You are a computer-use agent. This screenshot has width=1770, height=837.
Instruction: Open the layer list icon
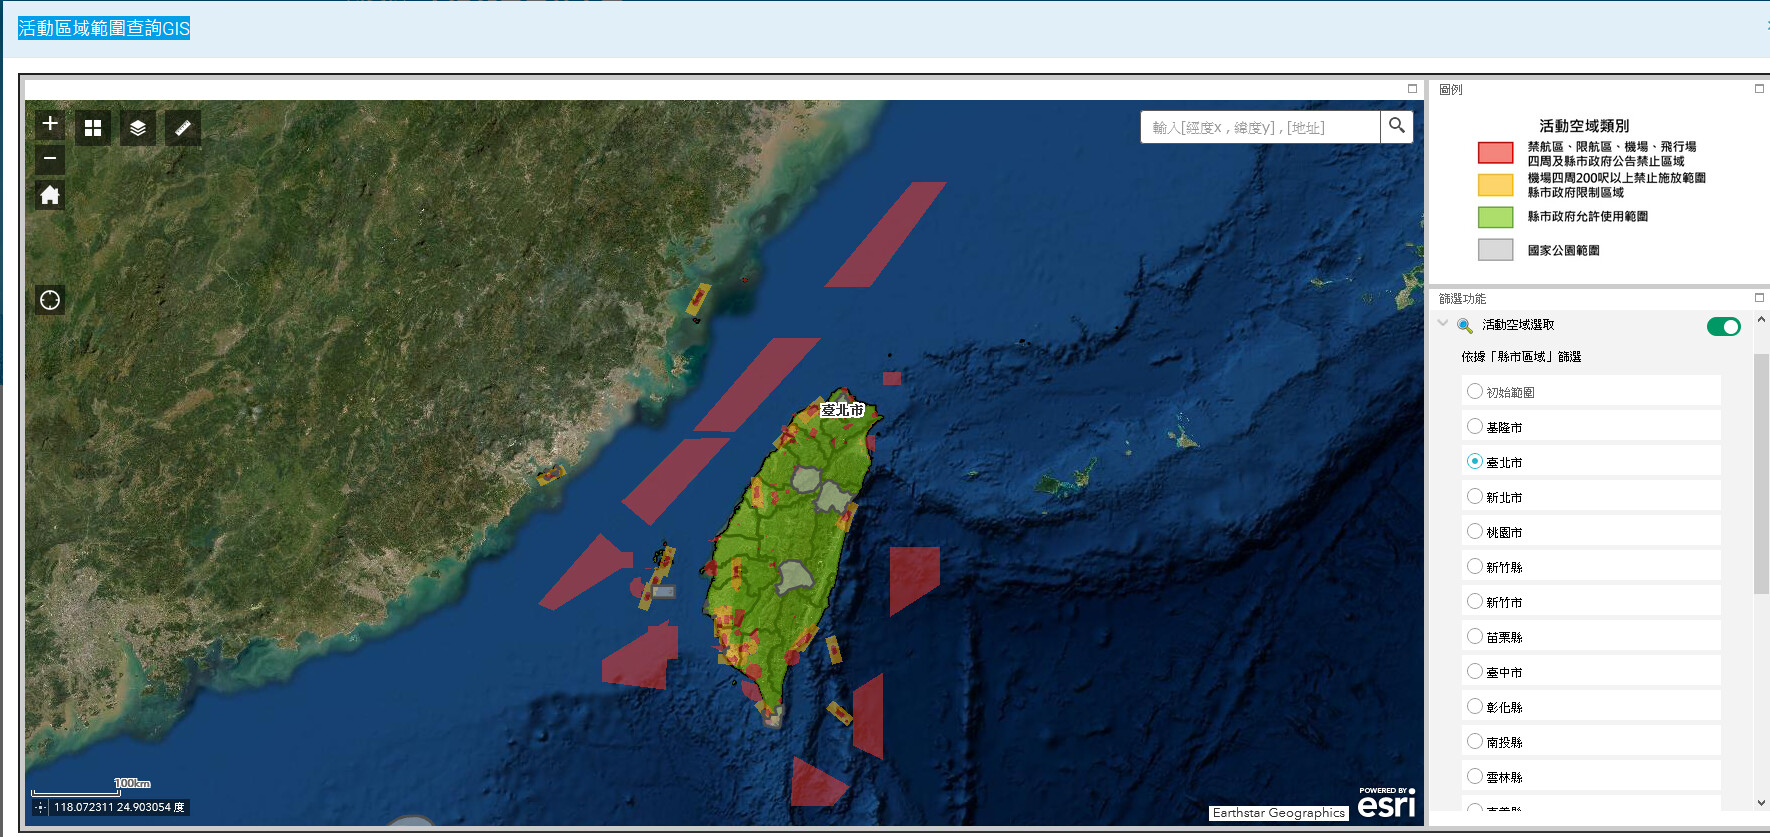point(138,128)
